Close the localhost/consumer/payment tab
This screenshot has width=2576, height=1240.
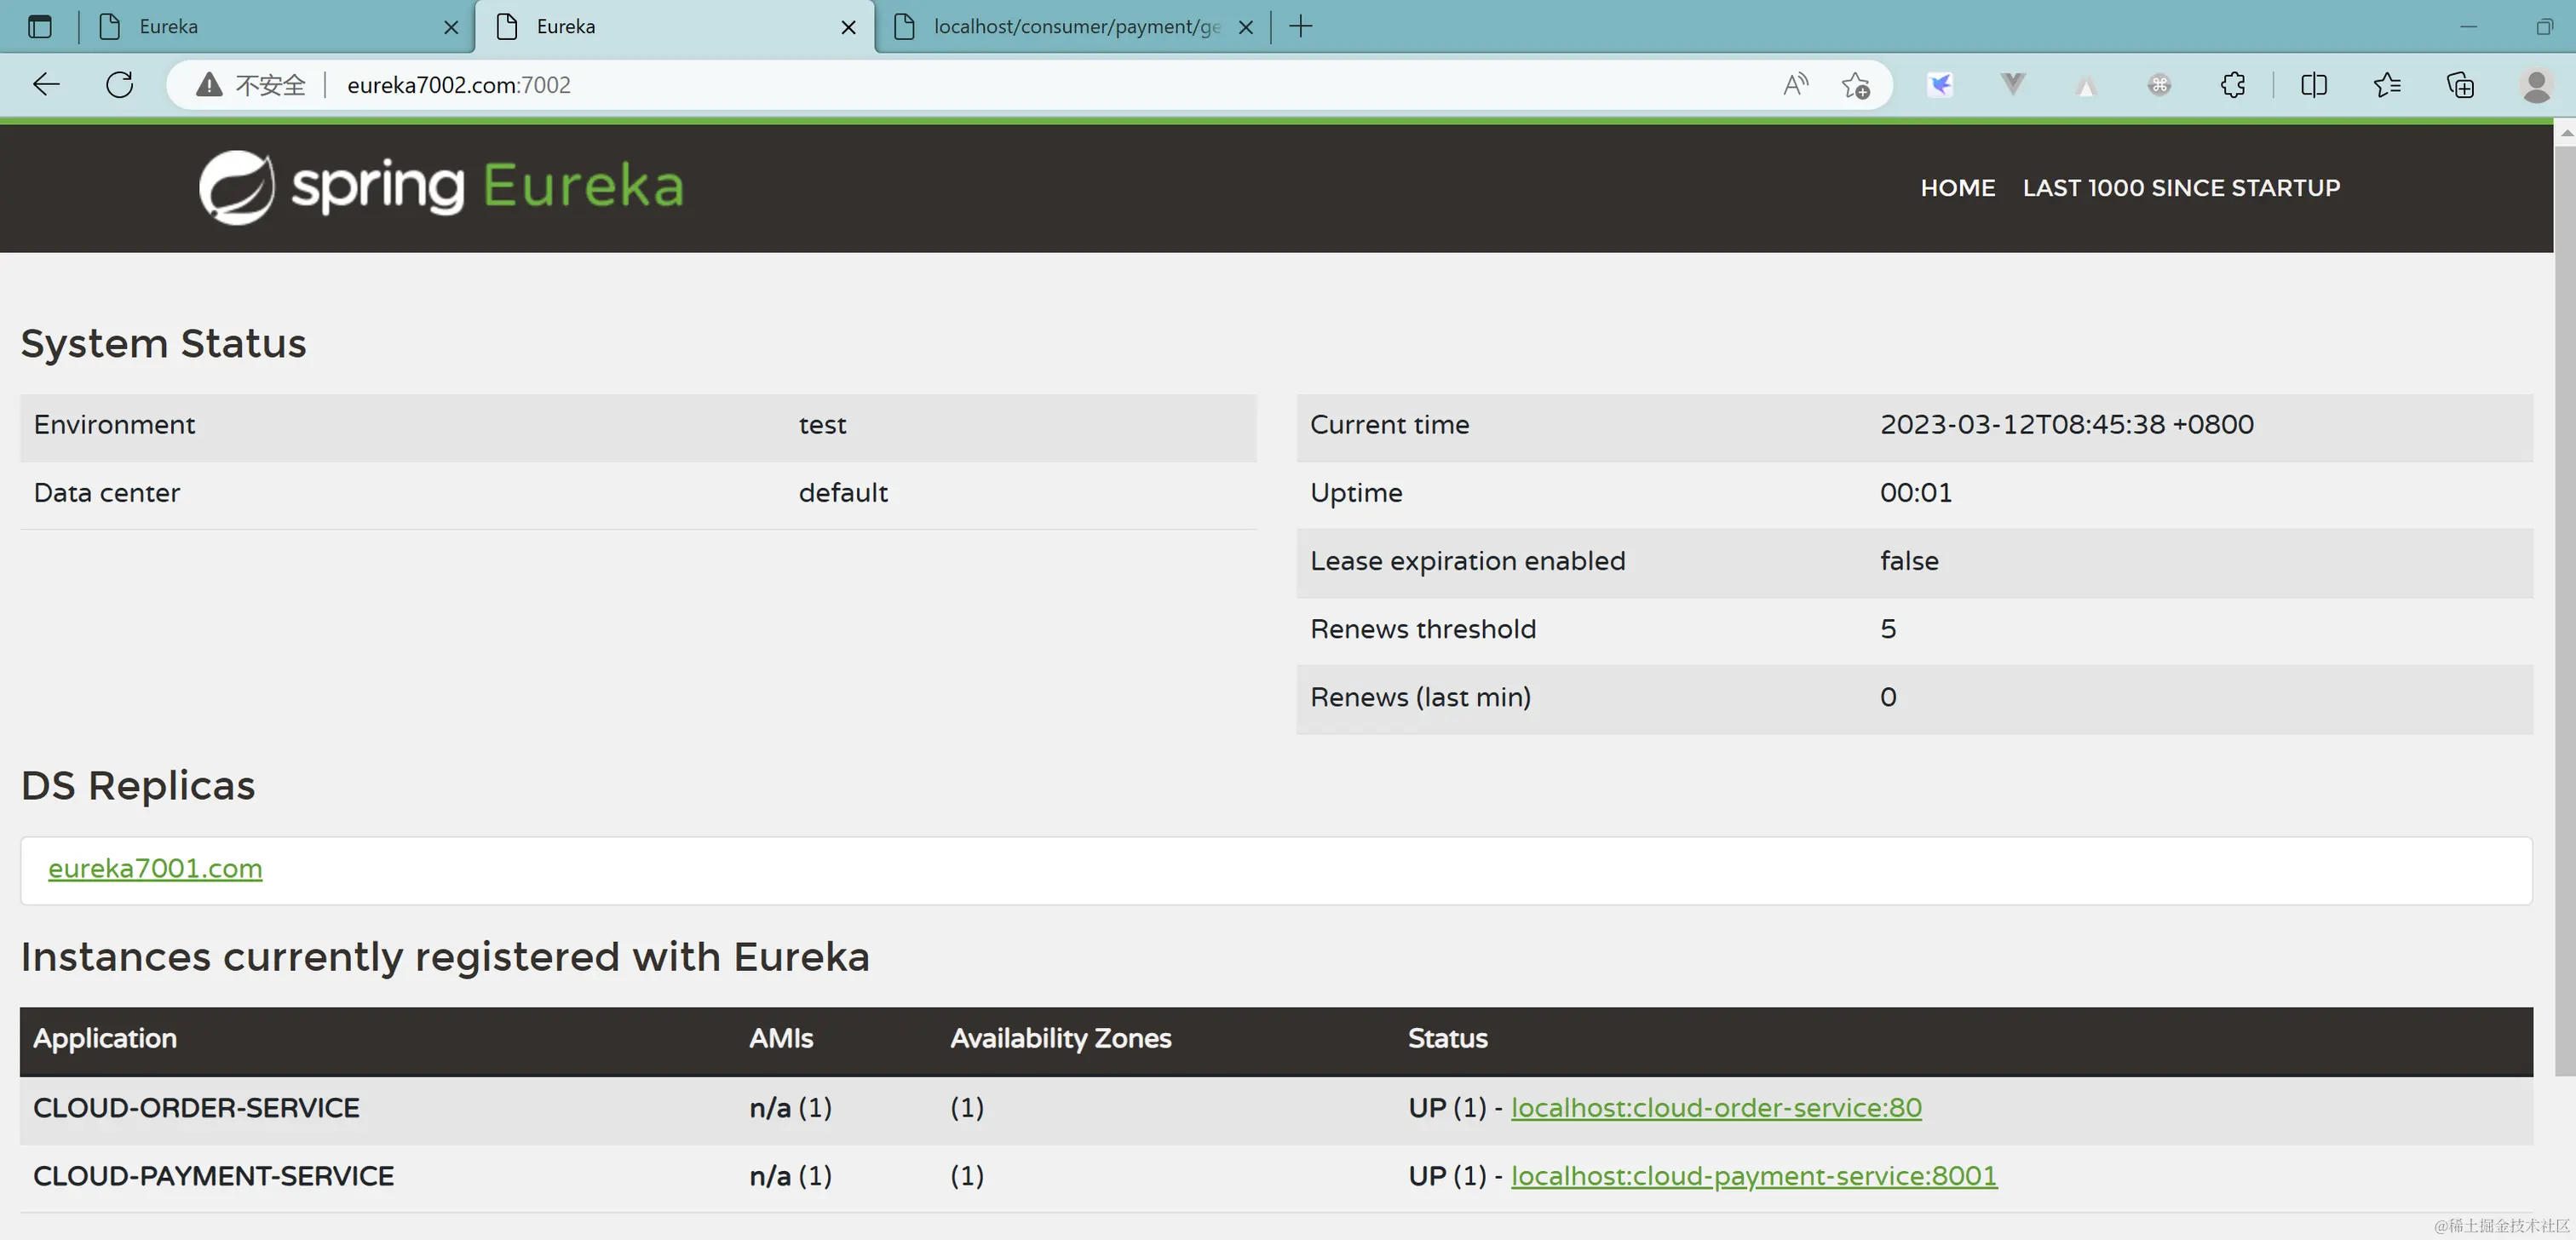coord(1246,28)
